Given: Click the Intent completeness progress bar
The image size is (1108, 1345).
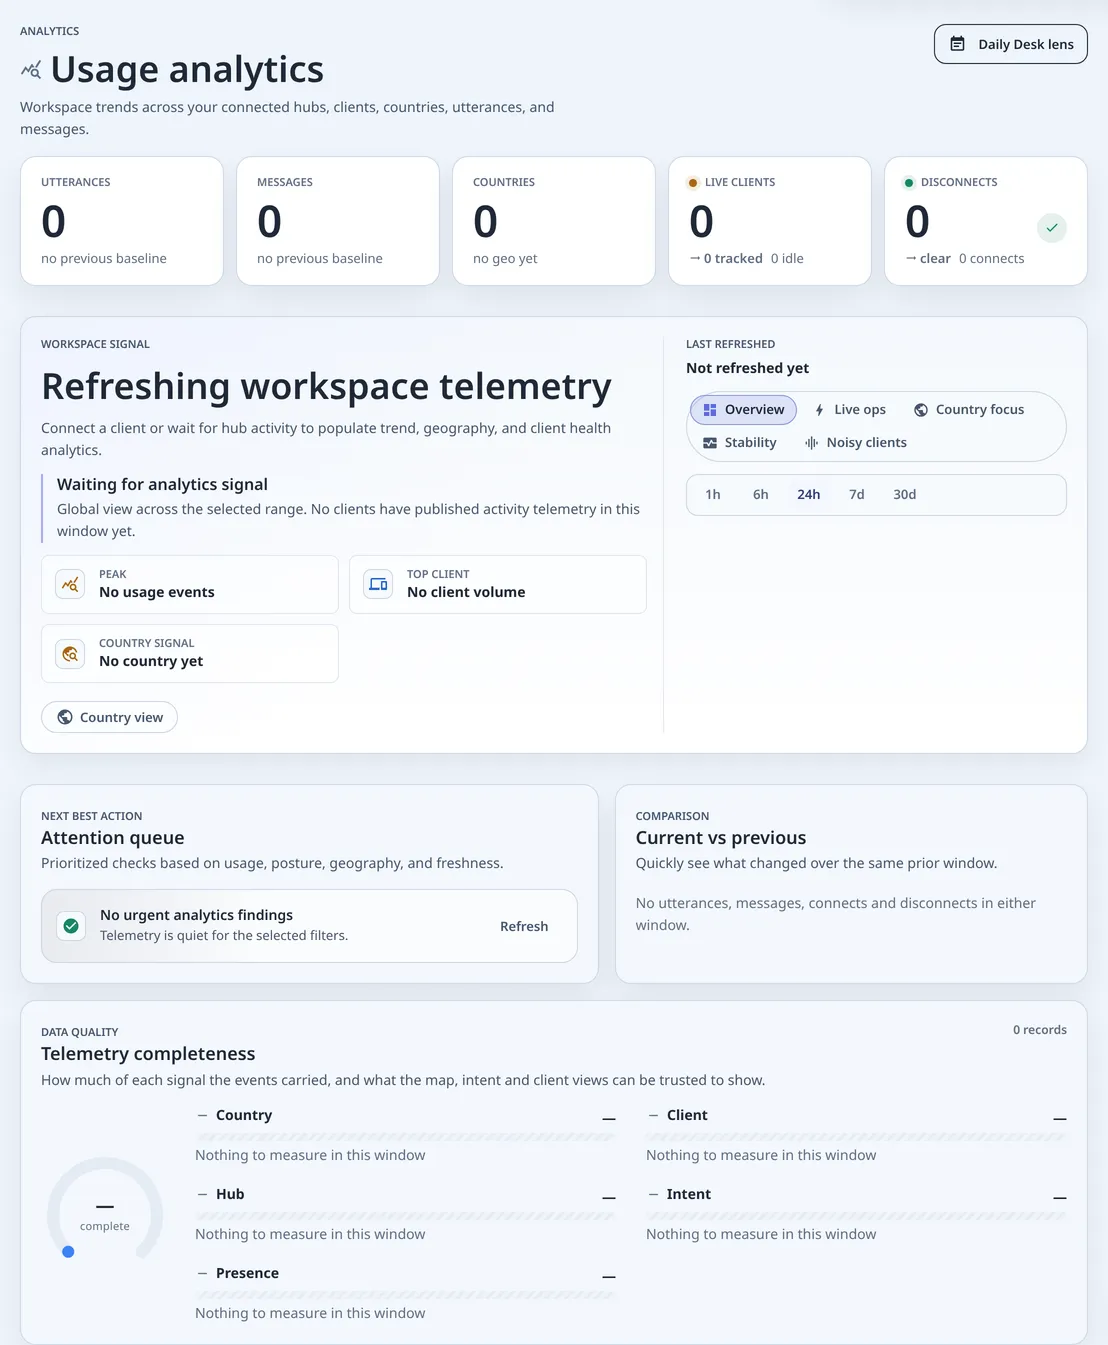Looking at the screenshot, I should 856,1216.
